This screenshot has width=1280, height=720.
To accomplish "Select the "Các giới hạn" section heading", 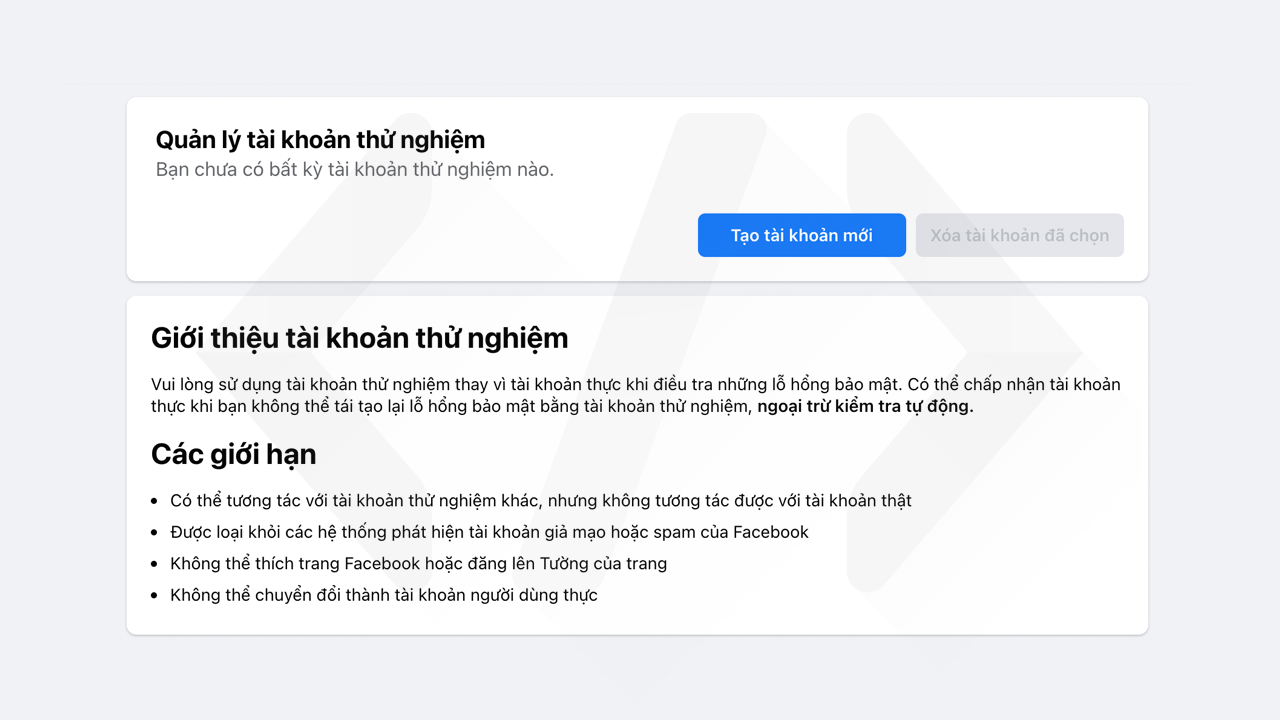I will pos(233,454).
